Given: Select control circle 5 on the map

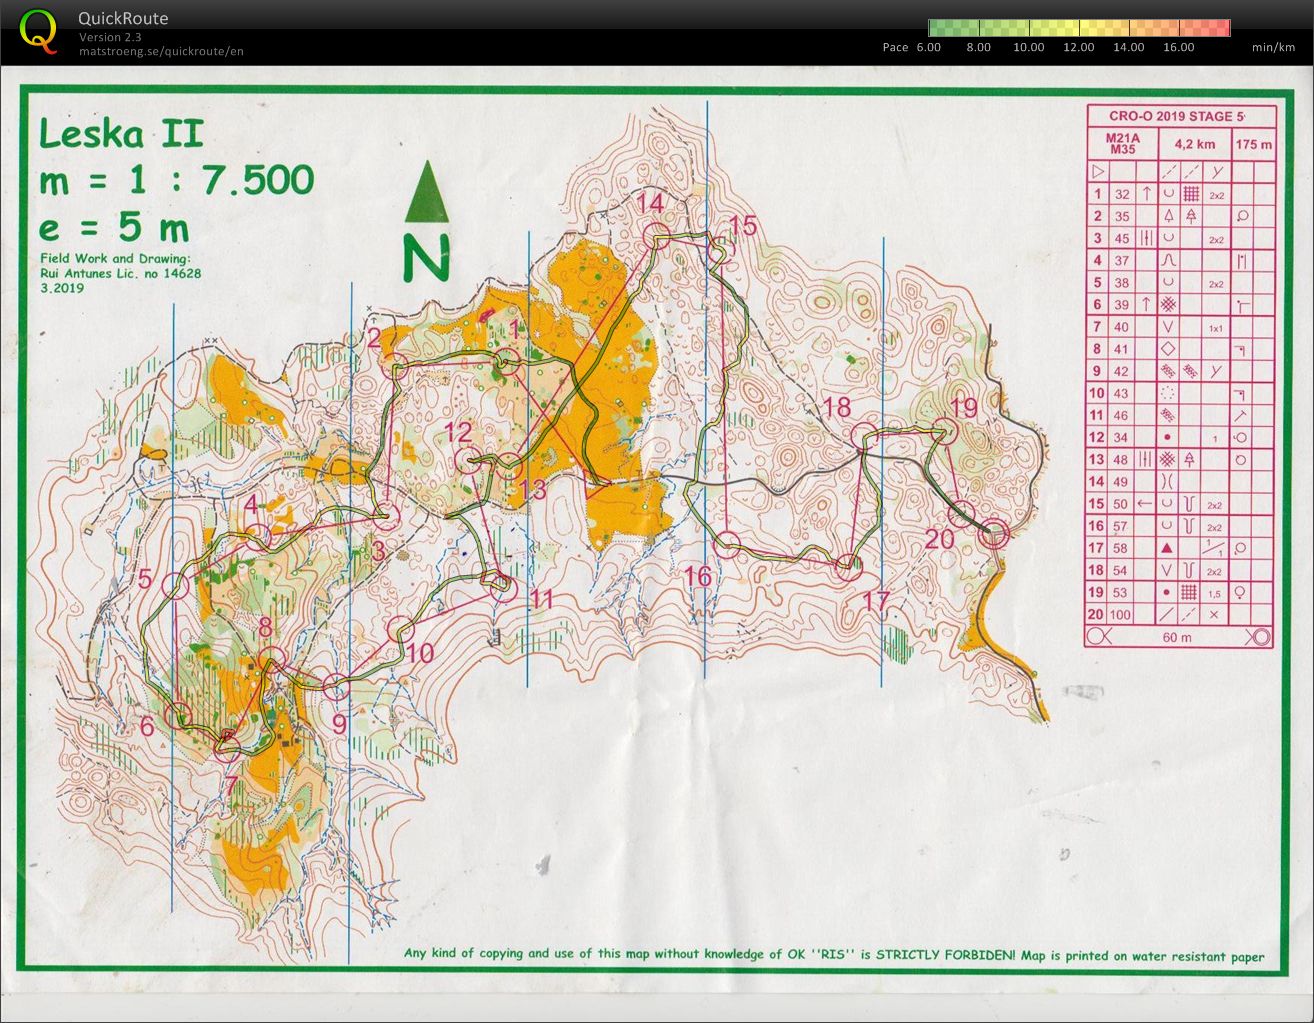Looking at the screenshot, I should pos(174,586).
